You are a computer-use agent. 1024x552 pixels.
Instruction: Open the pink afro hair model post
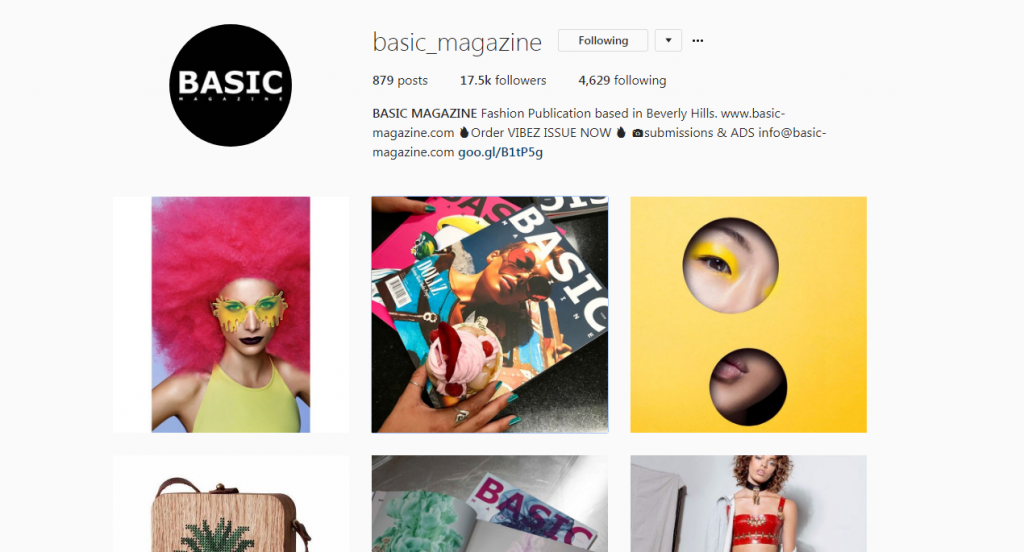click(231, 314)
